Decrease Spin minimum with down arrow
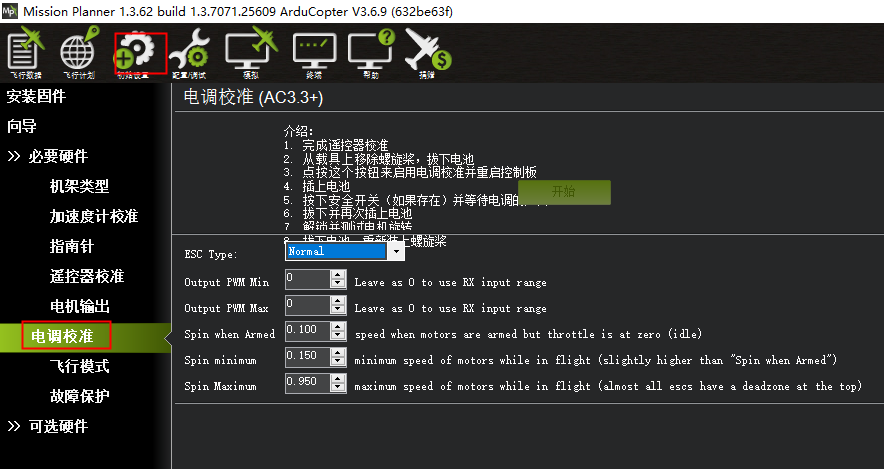The width and height of the screenshot is (884, 469). tap(338, 362)
